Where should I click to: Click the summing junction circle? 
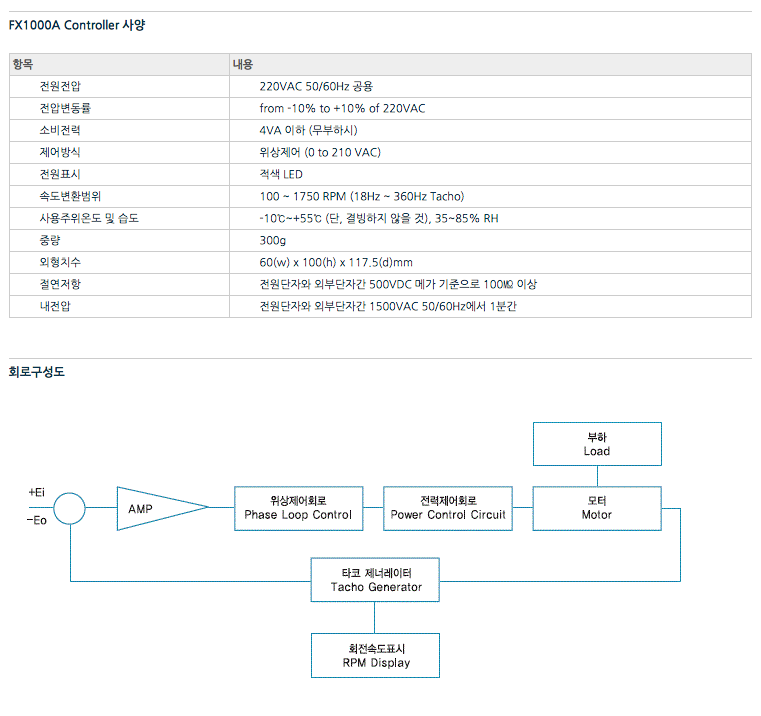point(70,508)
